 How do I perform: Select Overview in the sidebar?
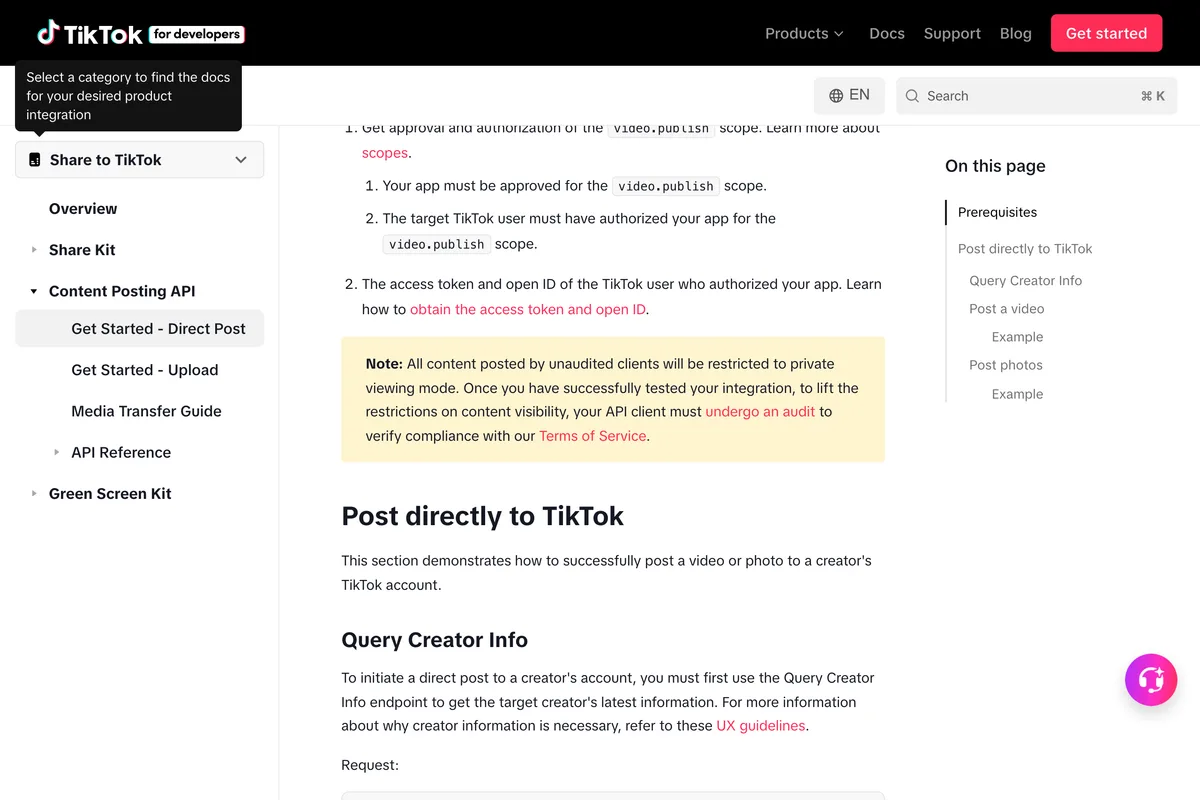[83, 209]
